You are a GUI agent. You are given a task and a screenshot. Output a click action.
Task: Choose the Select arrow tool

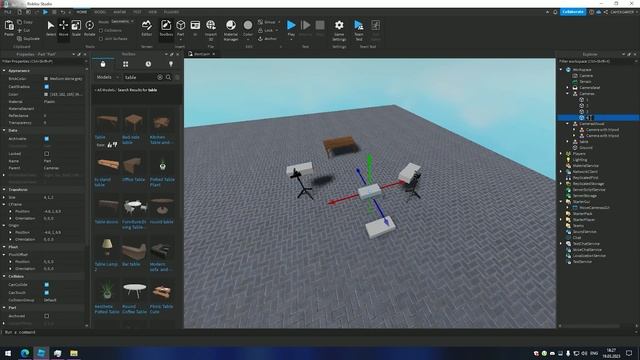(51, 28)
